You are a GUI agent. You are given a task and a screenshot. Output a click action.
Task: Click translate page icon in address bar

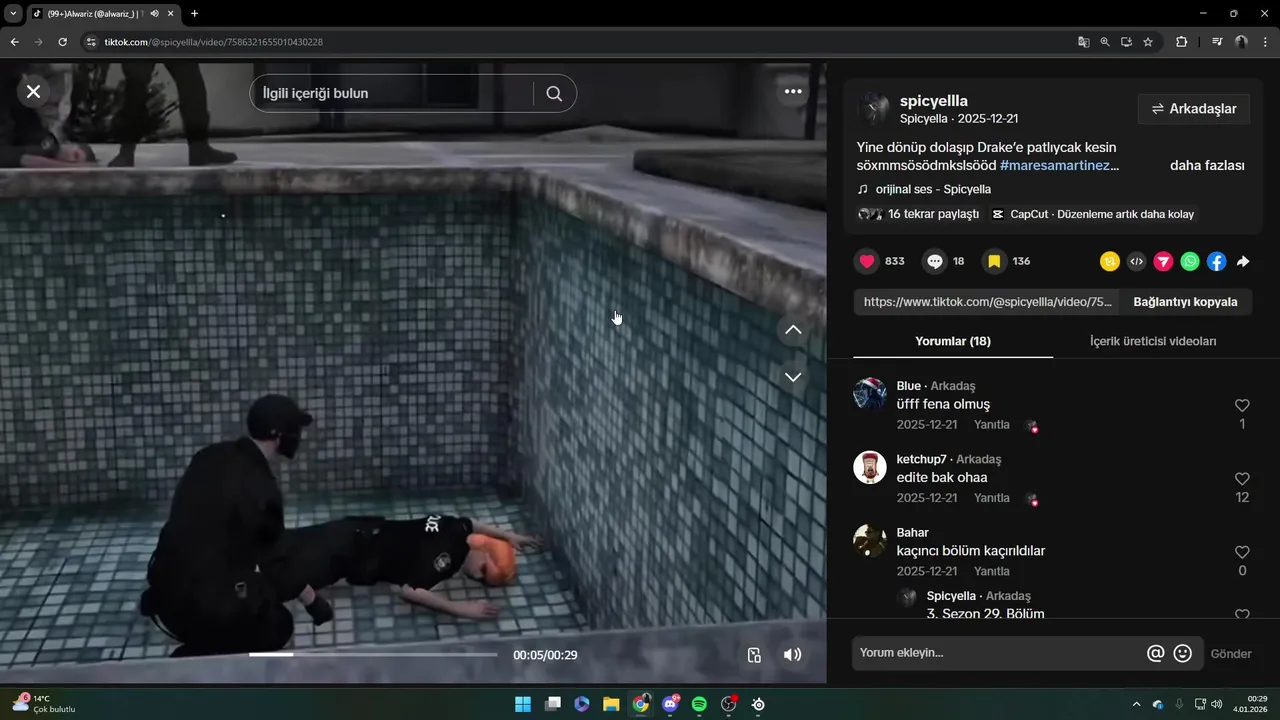pyautogui.click(x=1083, y=42)
